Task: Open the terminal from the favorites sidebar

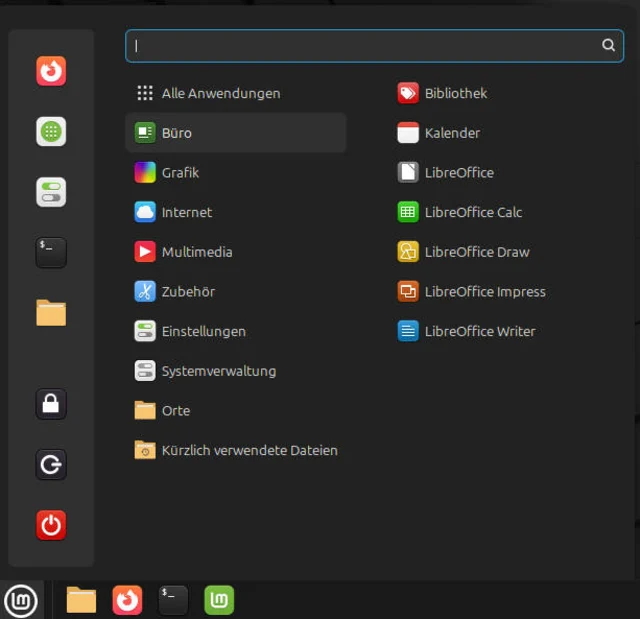Action: coord(51,252)
